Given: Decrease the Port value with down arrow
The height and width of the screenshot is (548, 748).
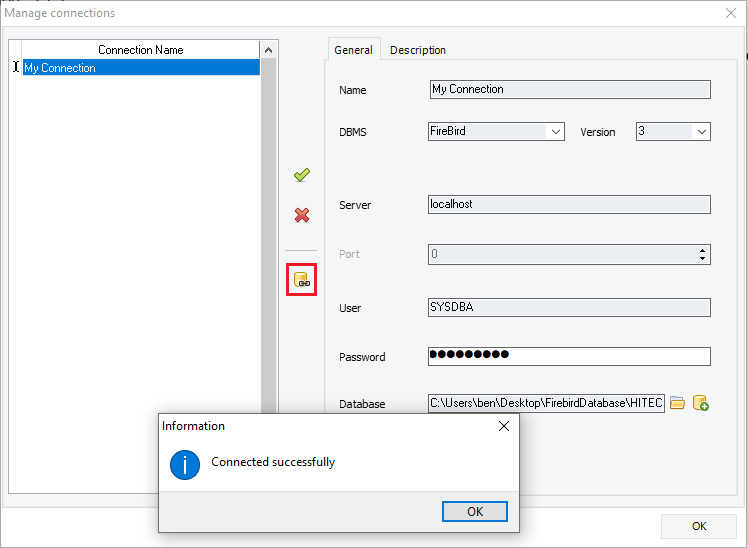Looking at the screenshot, I should (x=702, y=258).
